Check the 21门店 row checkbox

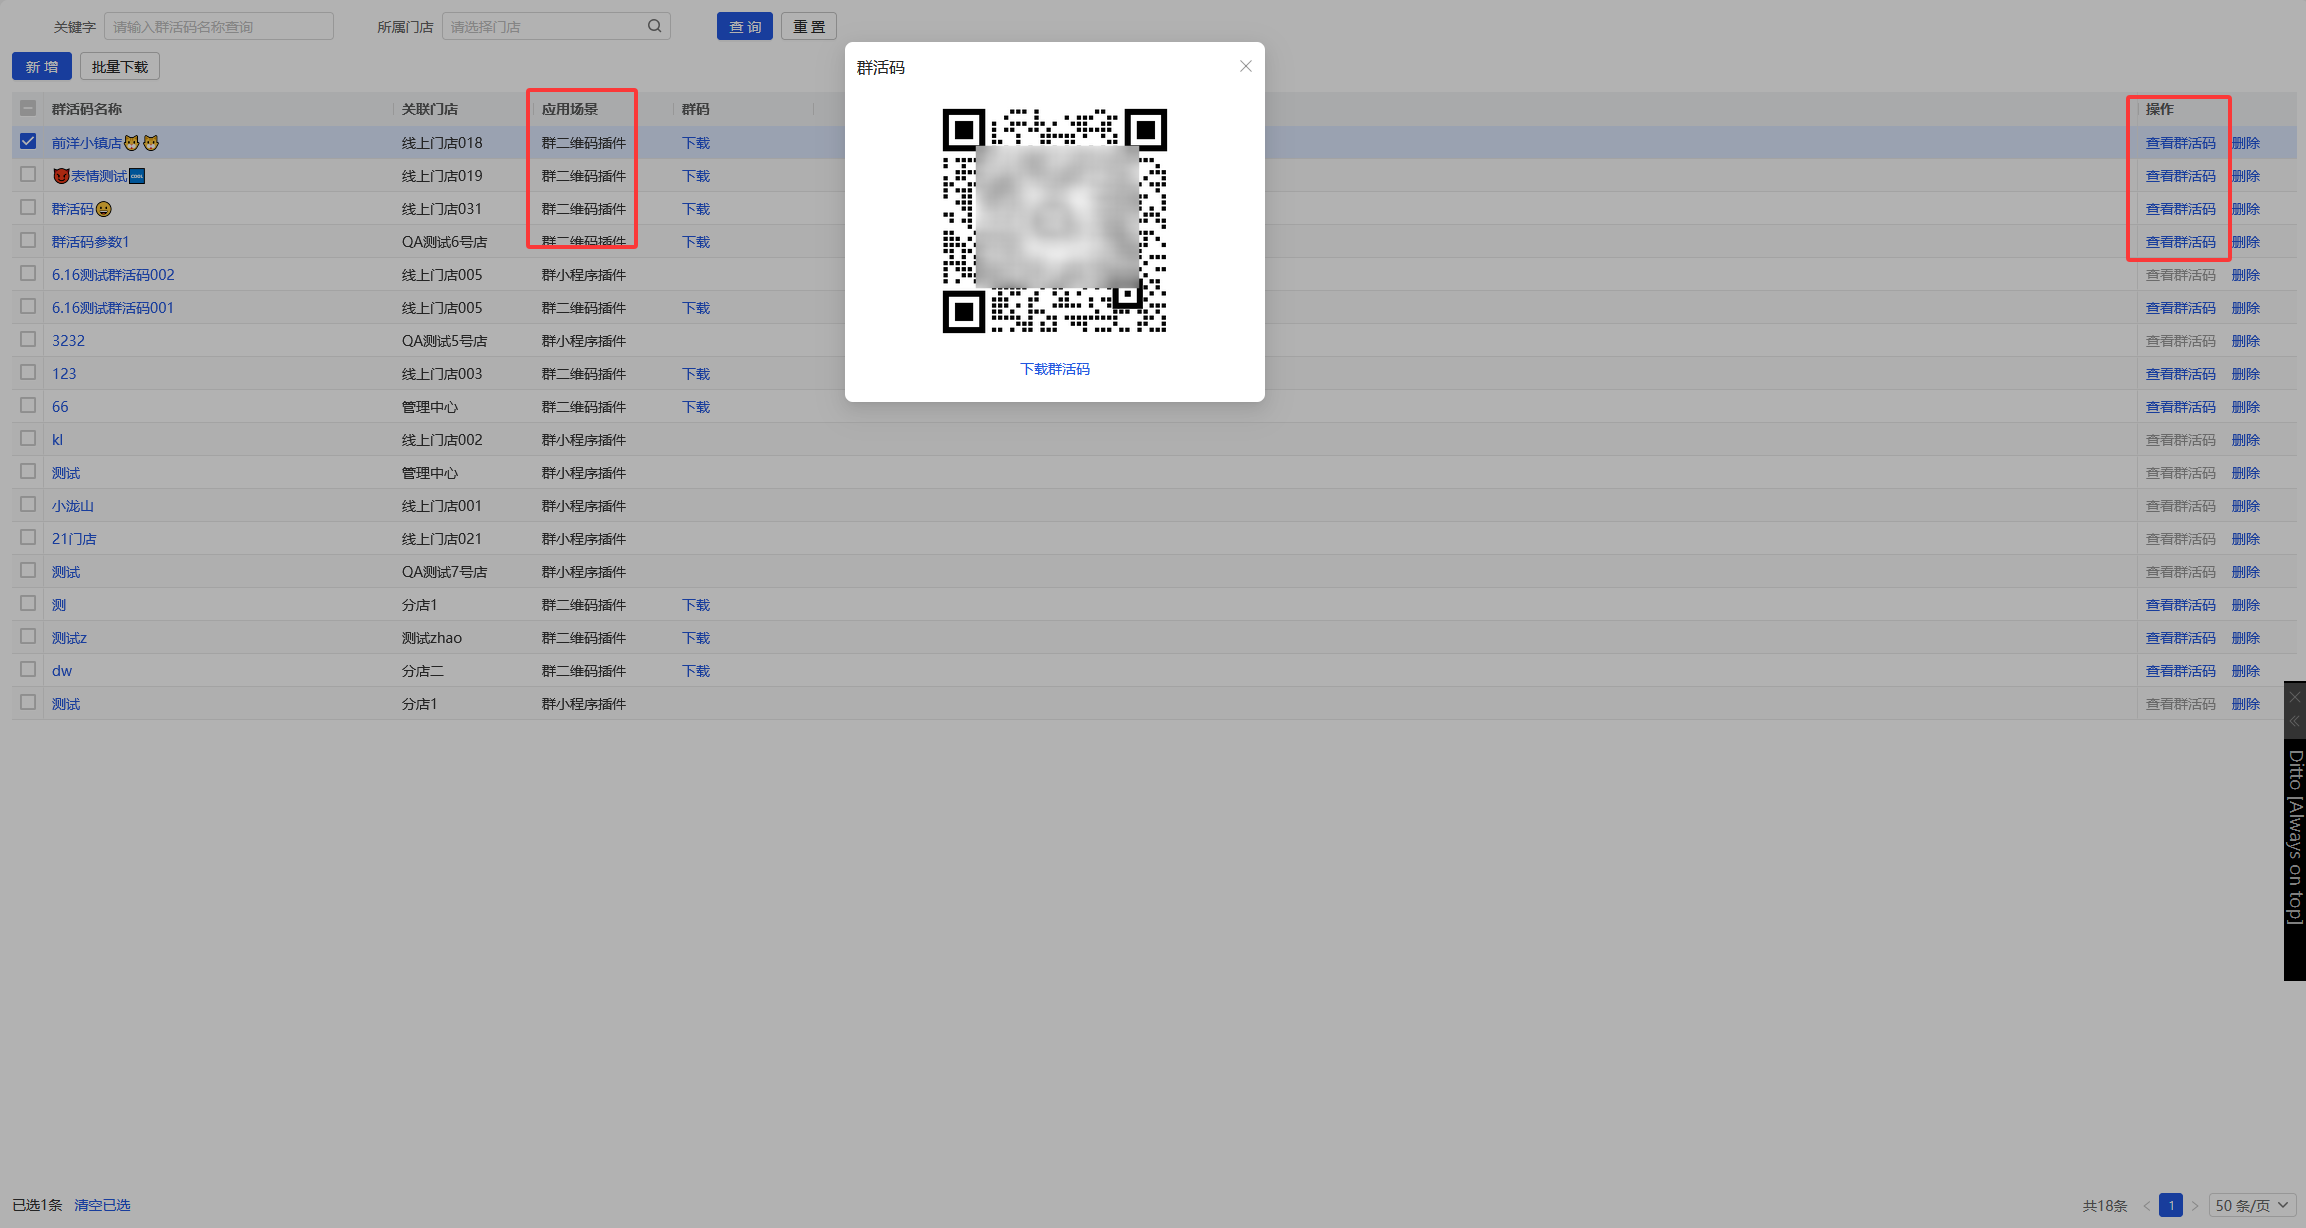28,538
